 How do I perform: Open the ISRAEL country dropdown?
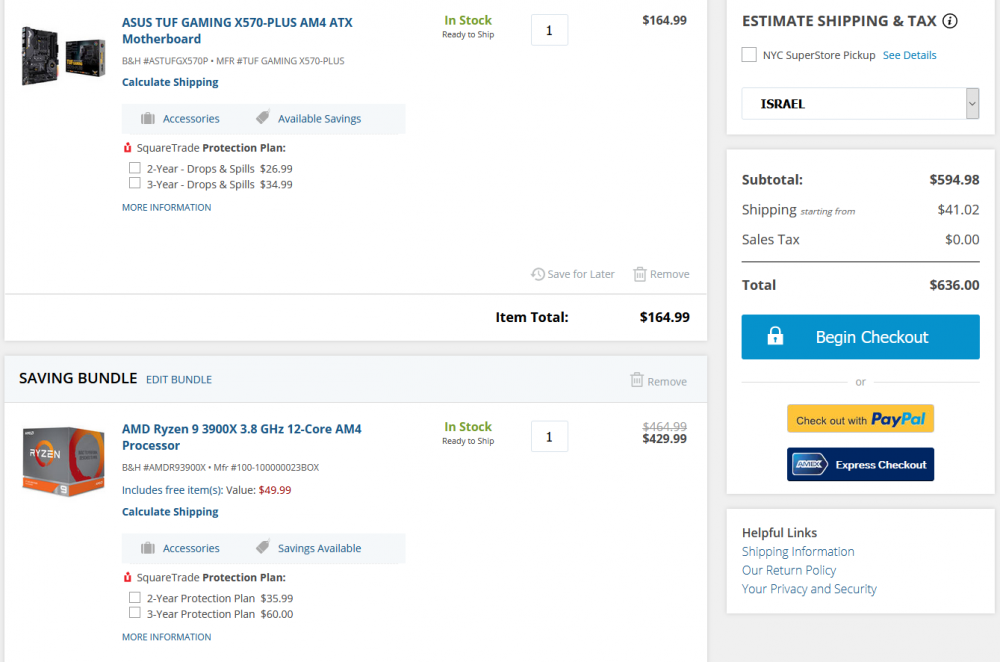pos(860,103)
